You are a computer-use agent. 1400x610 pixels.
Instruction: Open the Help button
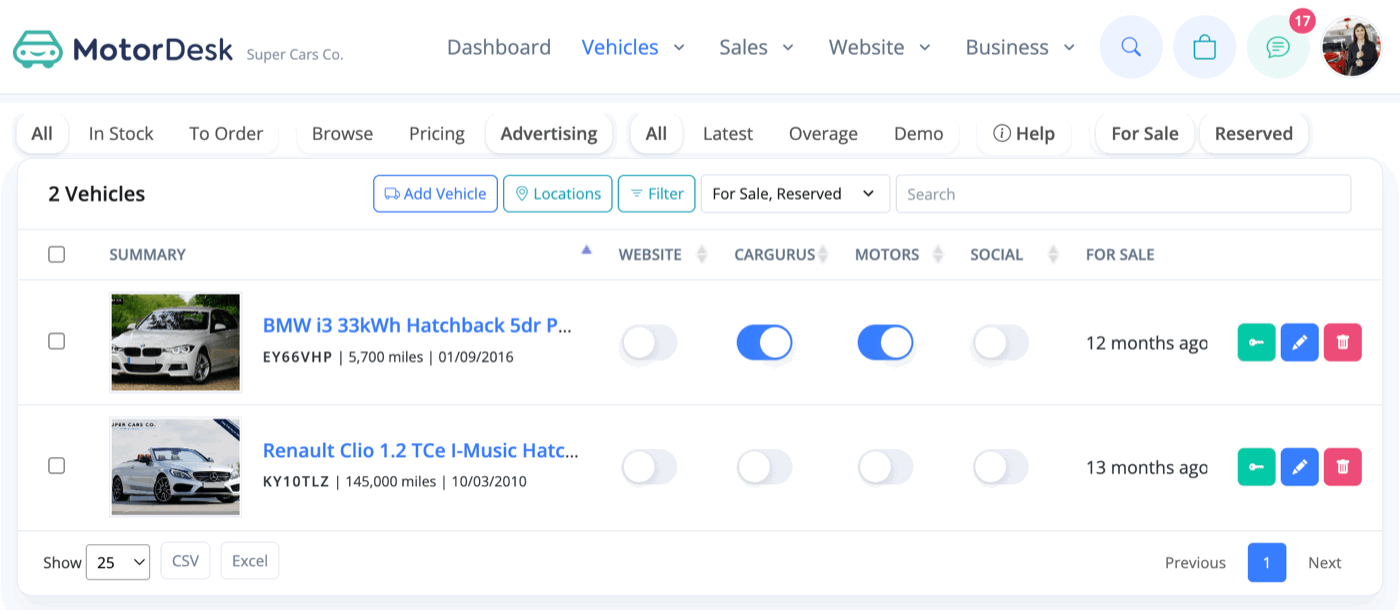(x=1023, y=134)
